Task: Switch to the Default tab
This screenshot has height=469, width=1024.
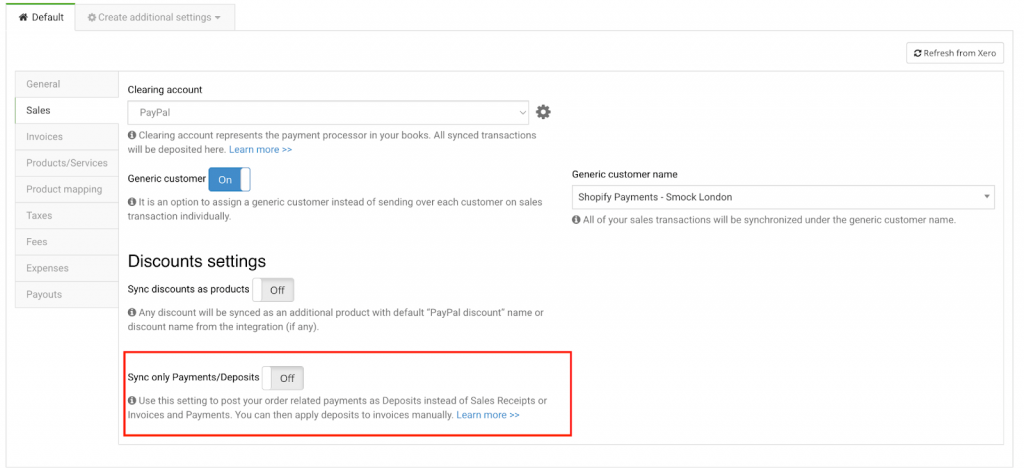Action: tap(41, 17)
